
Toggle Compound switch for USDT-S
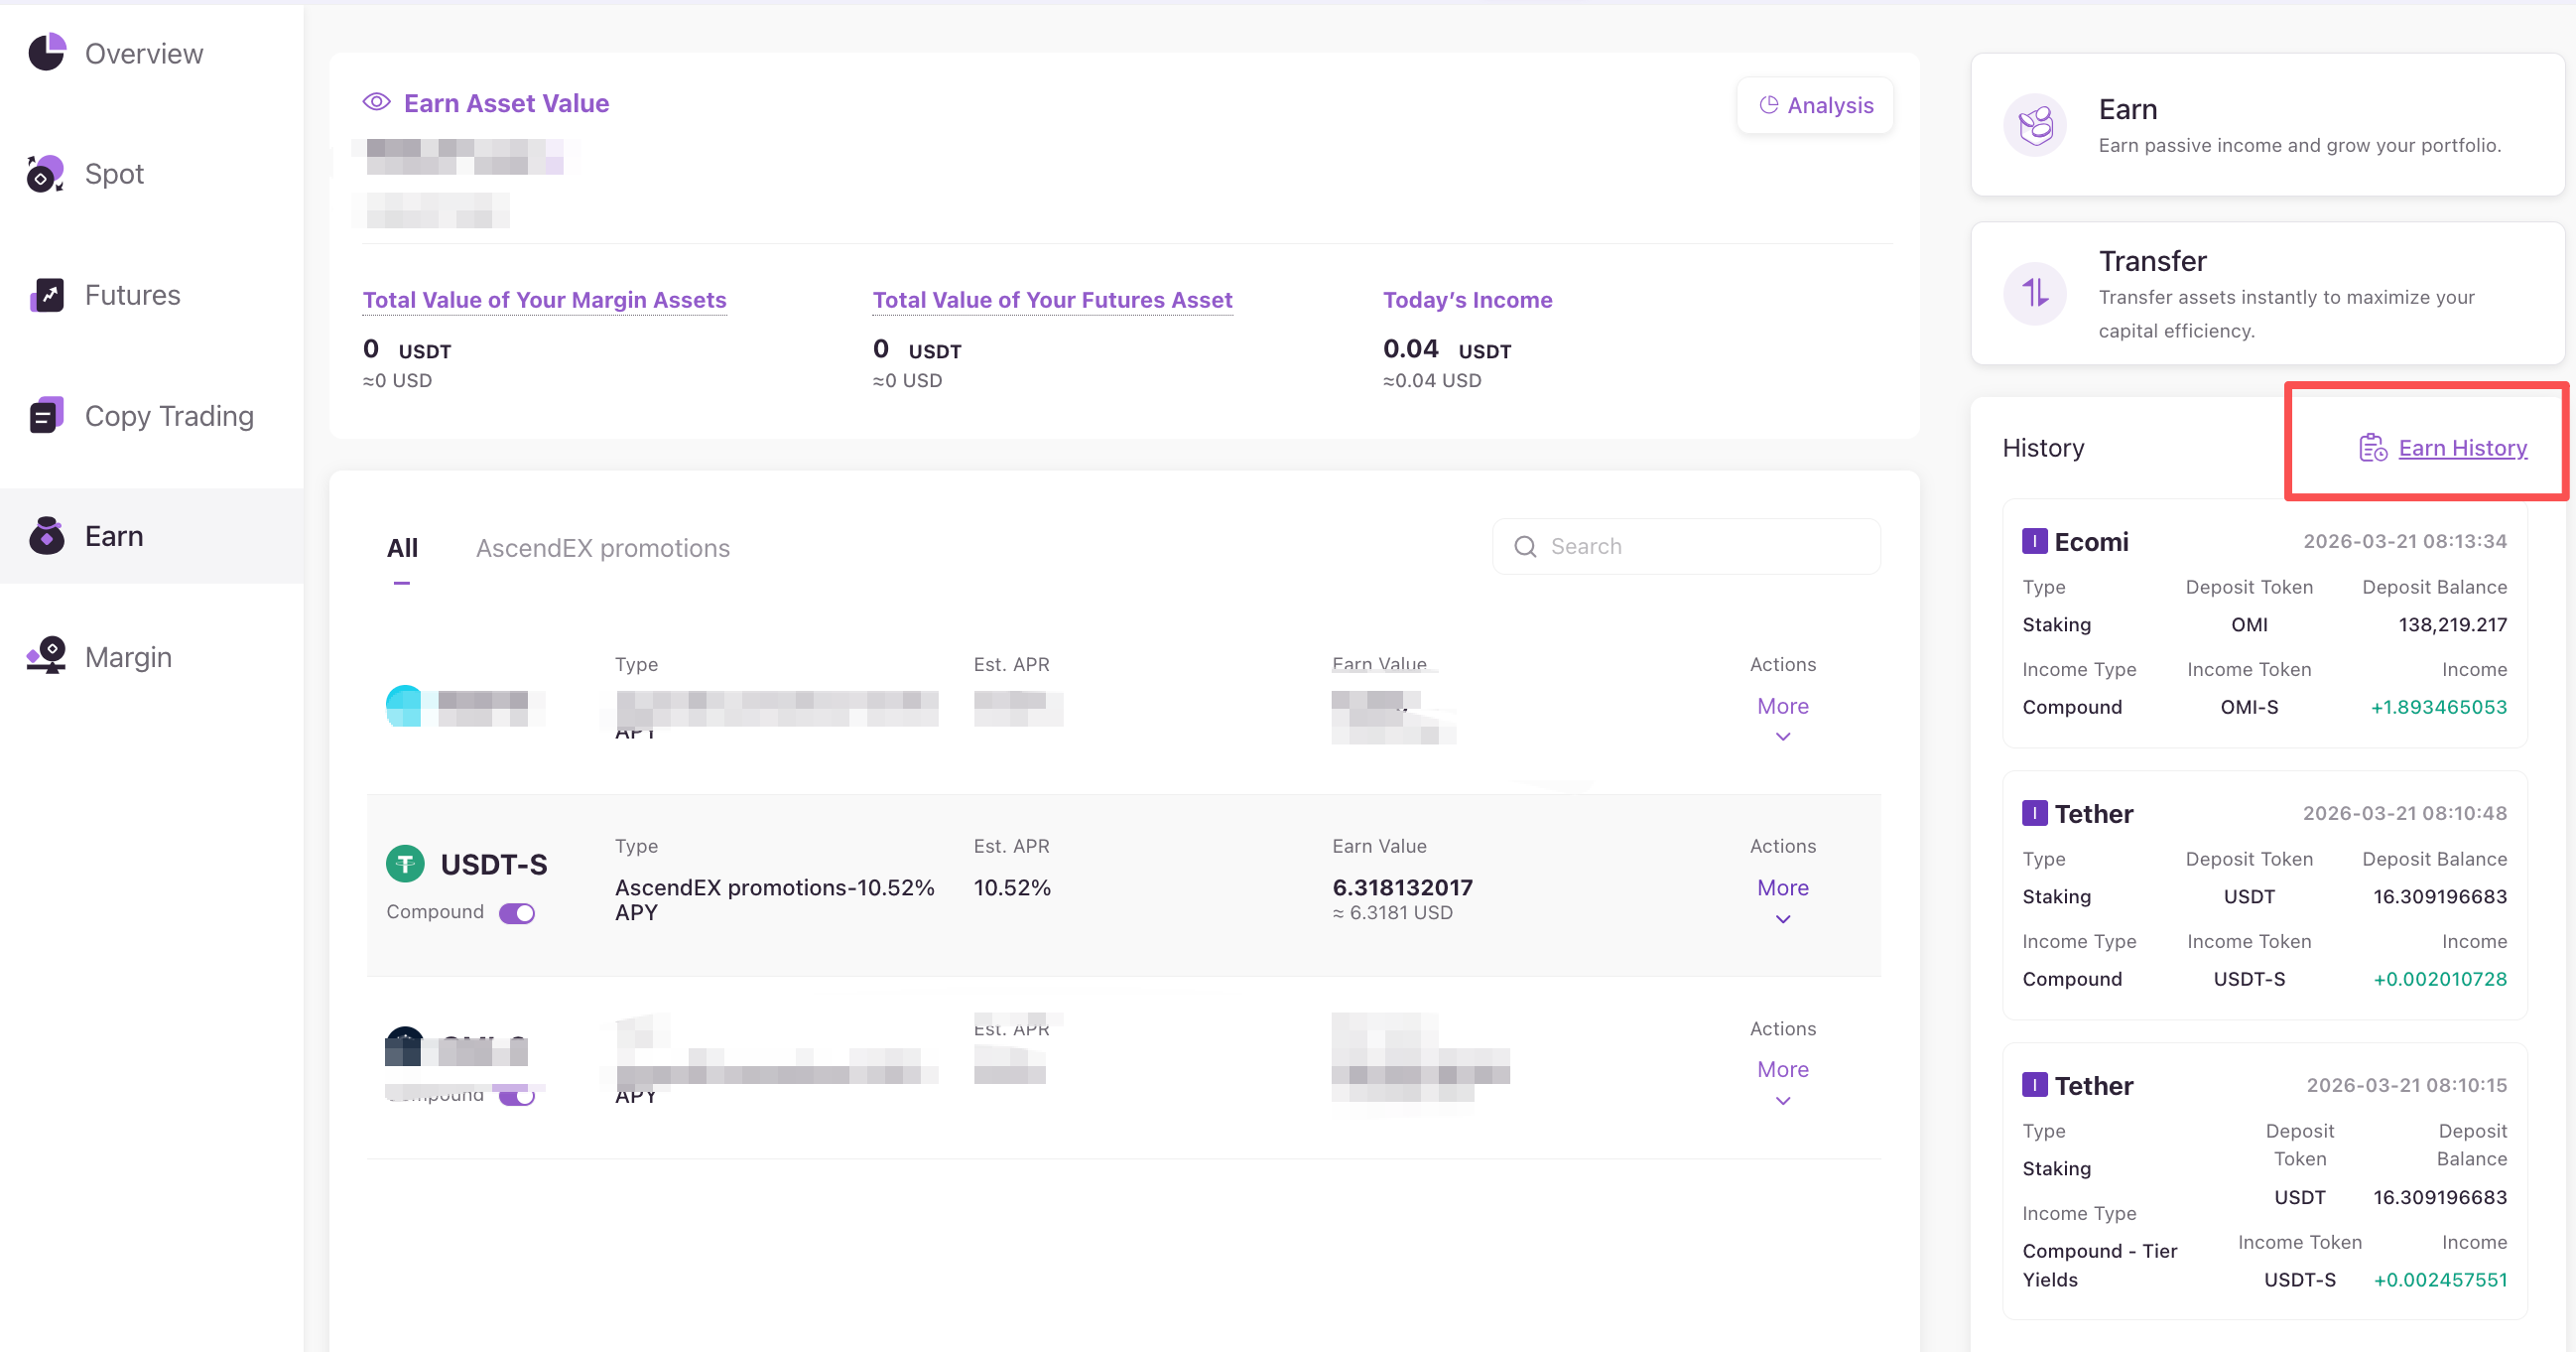(517, 913)
